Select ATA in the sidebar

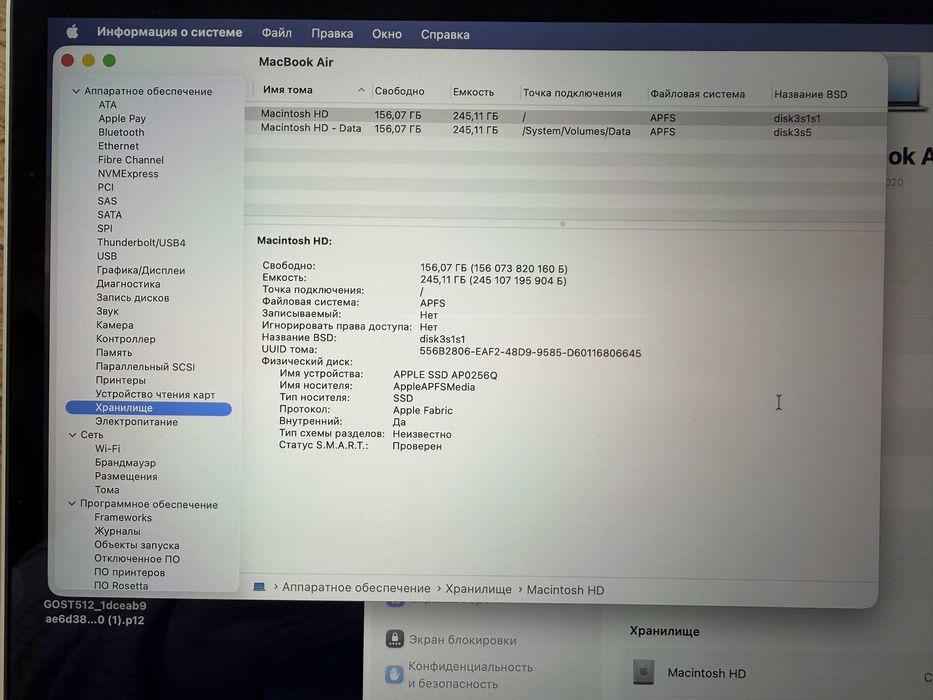107,105
